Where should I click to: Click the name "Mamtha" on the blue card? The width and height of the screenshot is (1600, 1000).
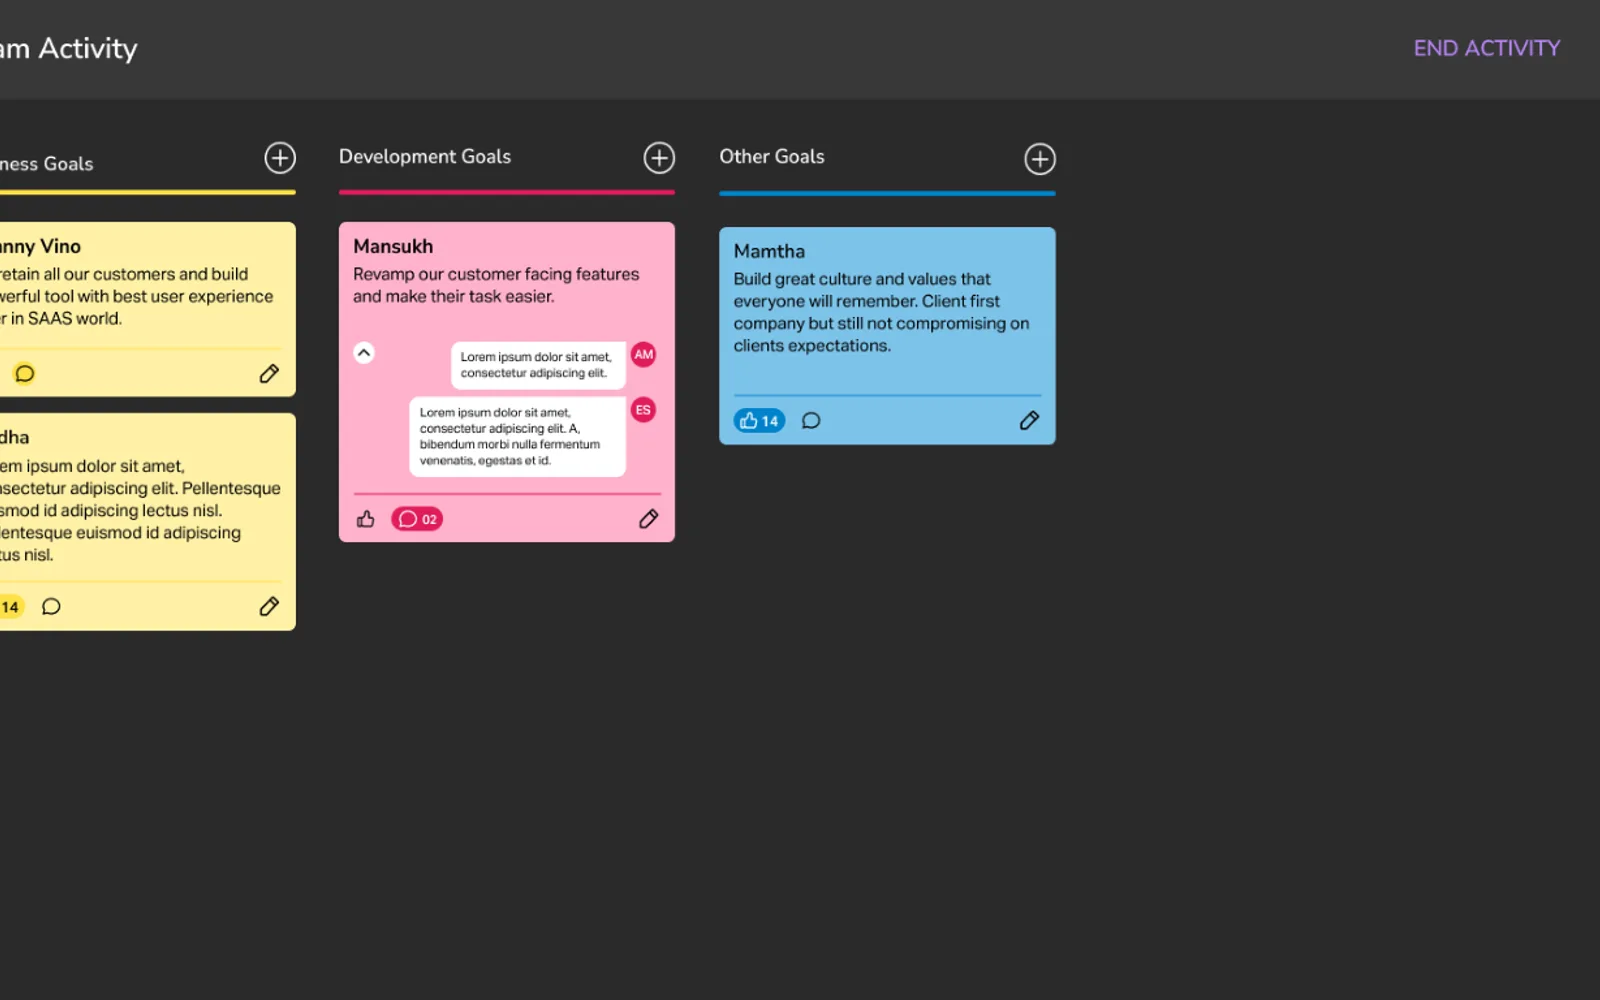(x=769, y=251)
